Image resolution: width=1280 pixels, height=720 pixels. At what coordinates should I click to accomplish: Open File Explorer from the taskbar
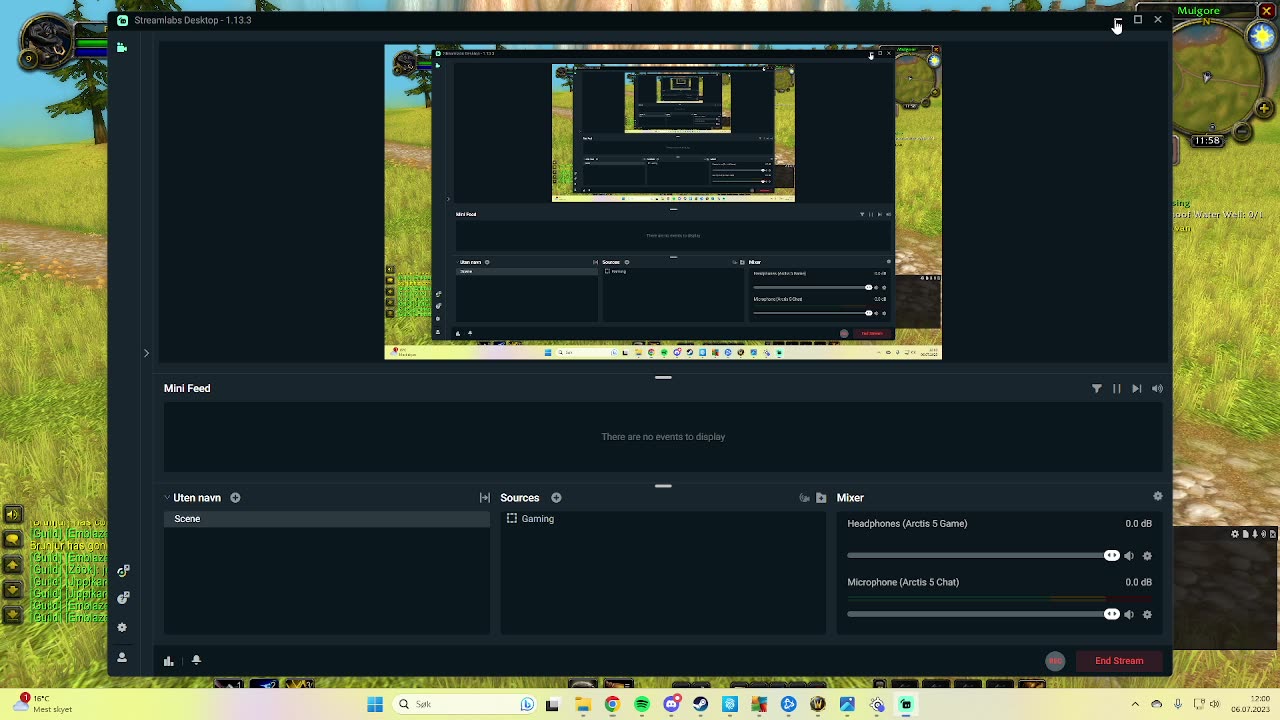point(583,704)
